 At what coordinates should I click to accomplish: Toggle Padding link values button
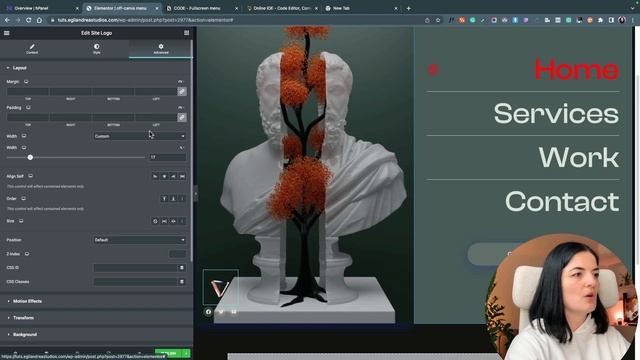(182, 118)
